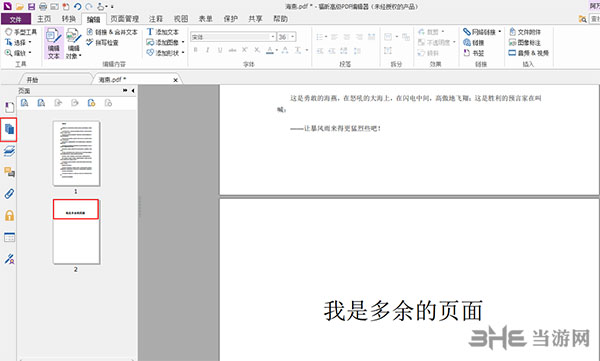Switch to the 表单 ribbon tab
600x361 pixels.
pyautogui.click(x=205, y=19)
